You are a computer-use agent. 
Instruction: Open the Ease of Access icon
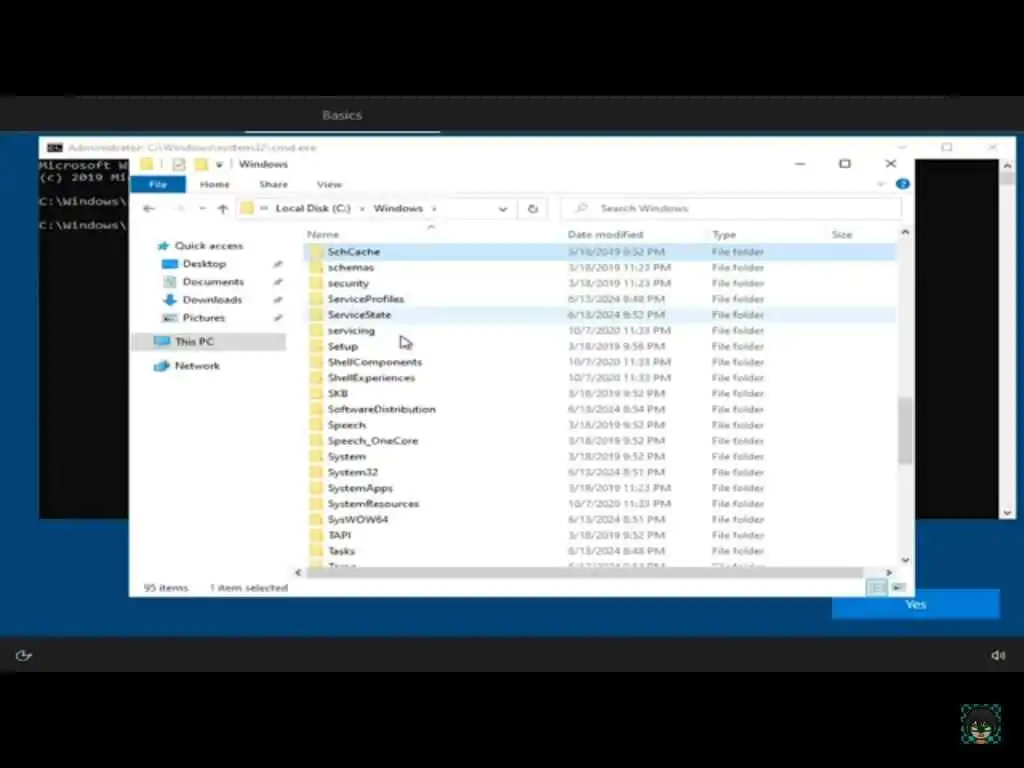coord(24,655)
